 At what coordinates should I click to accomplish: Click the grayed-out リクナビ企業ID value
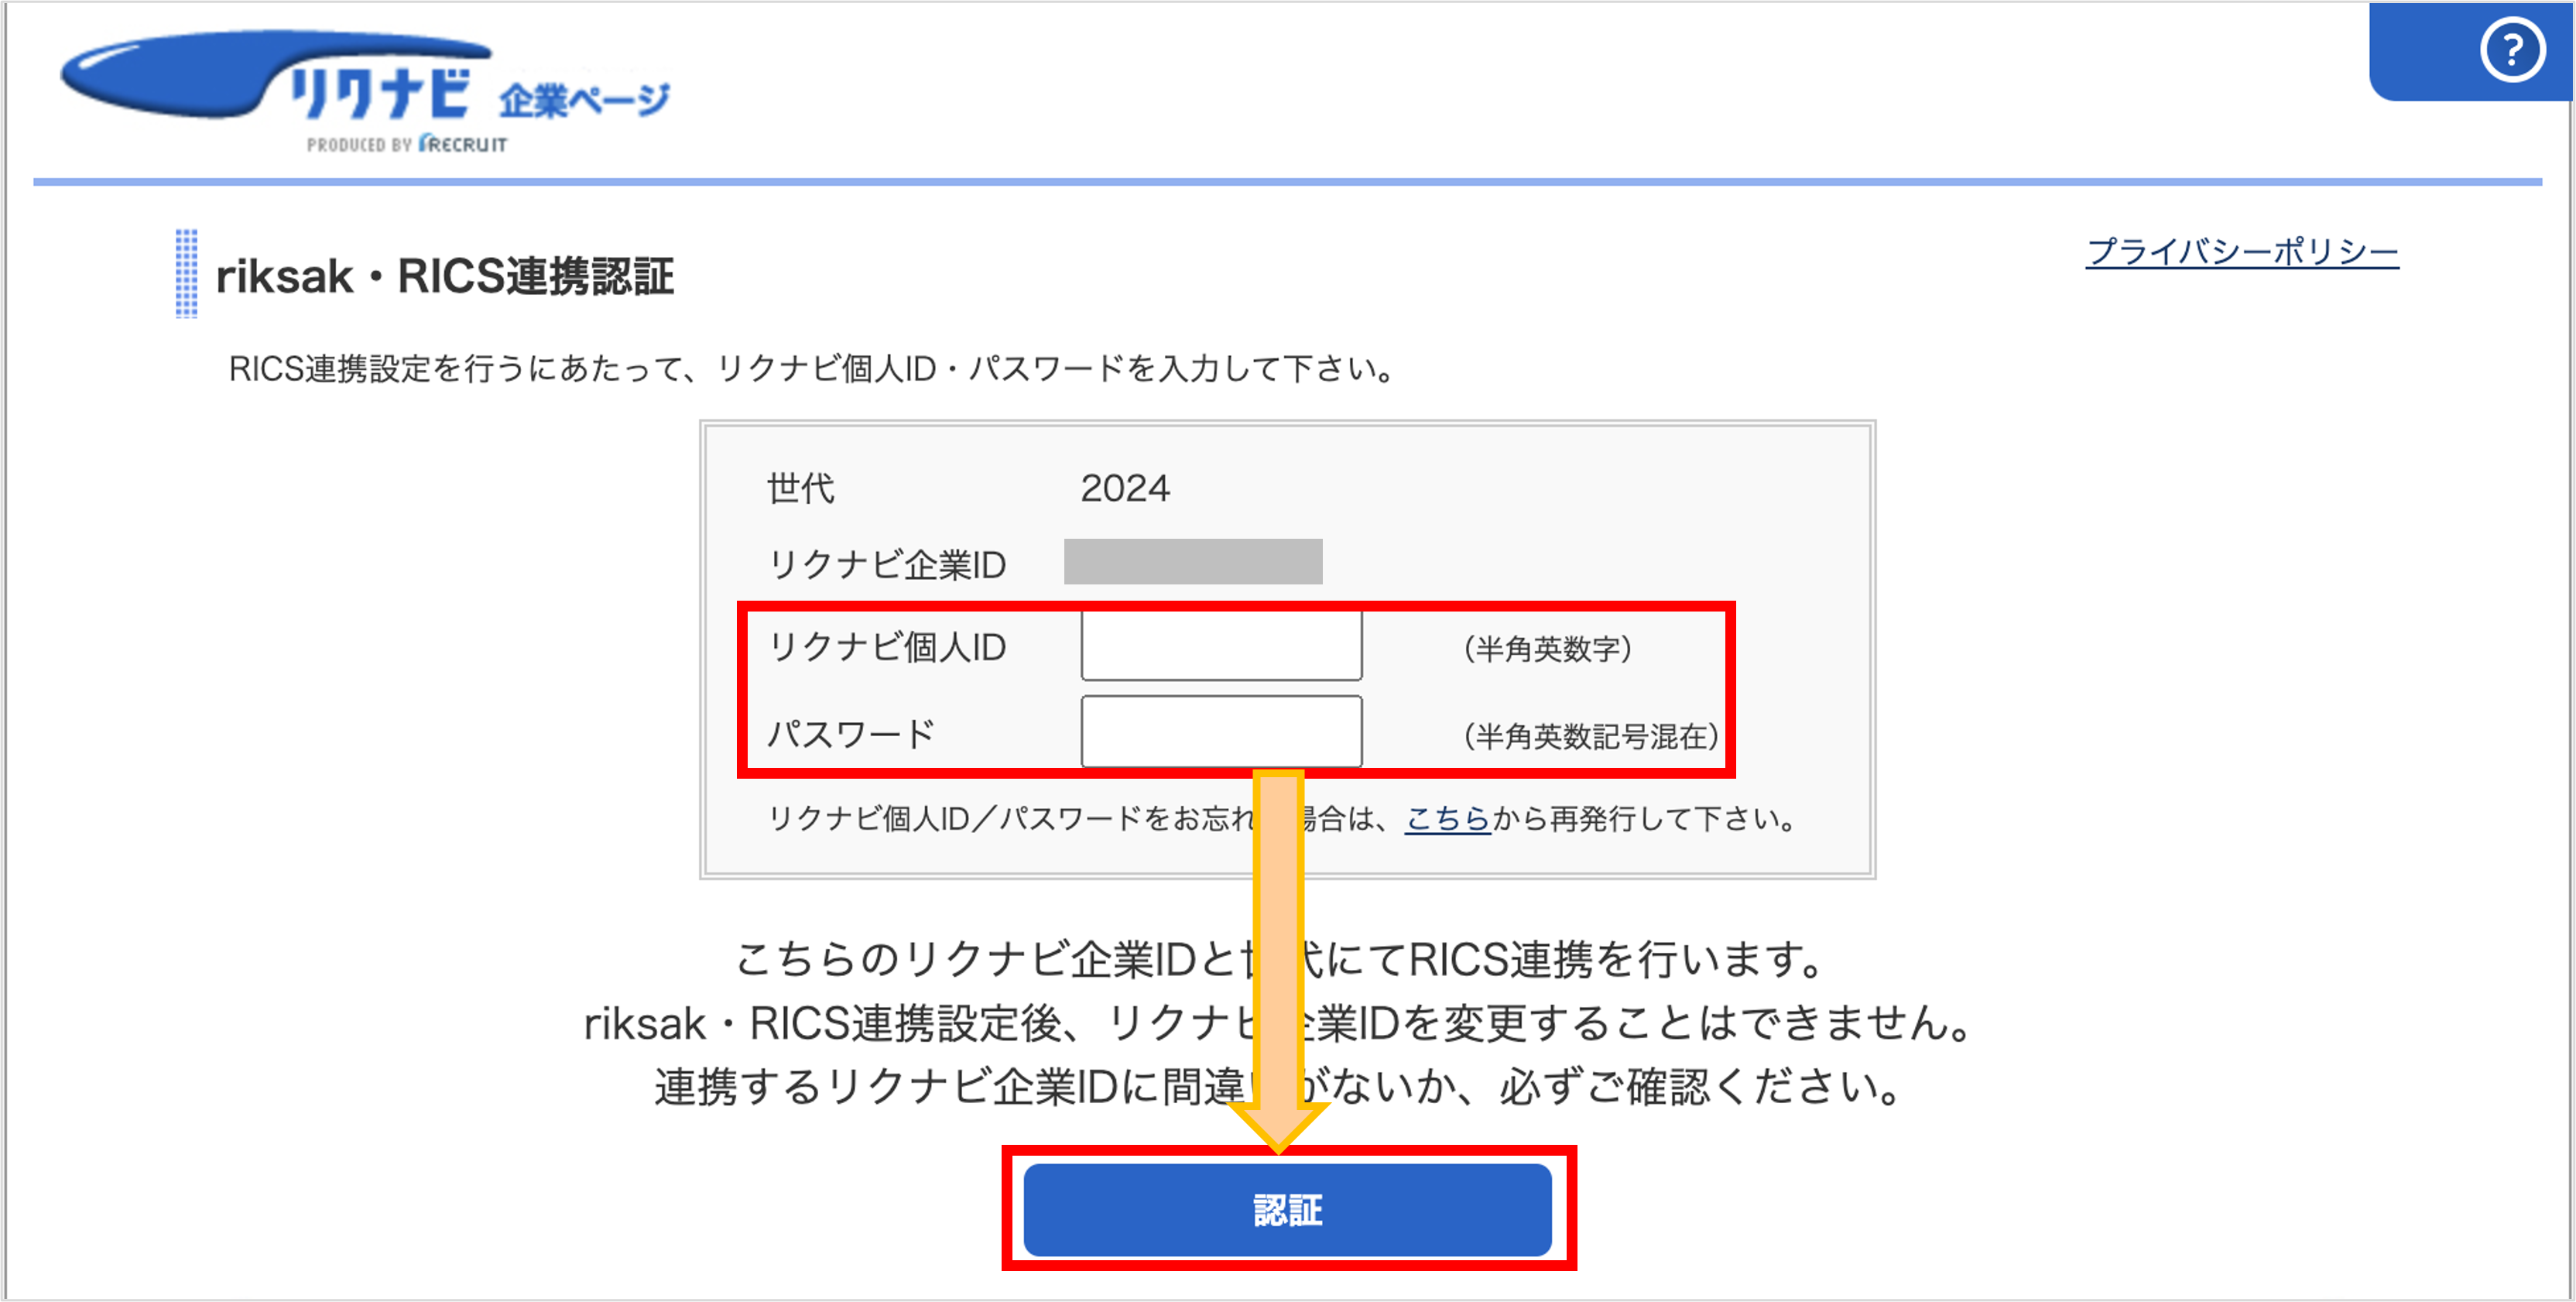[x=1193, y=561]
